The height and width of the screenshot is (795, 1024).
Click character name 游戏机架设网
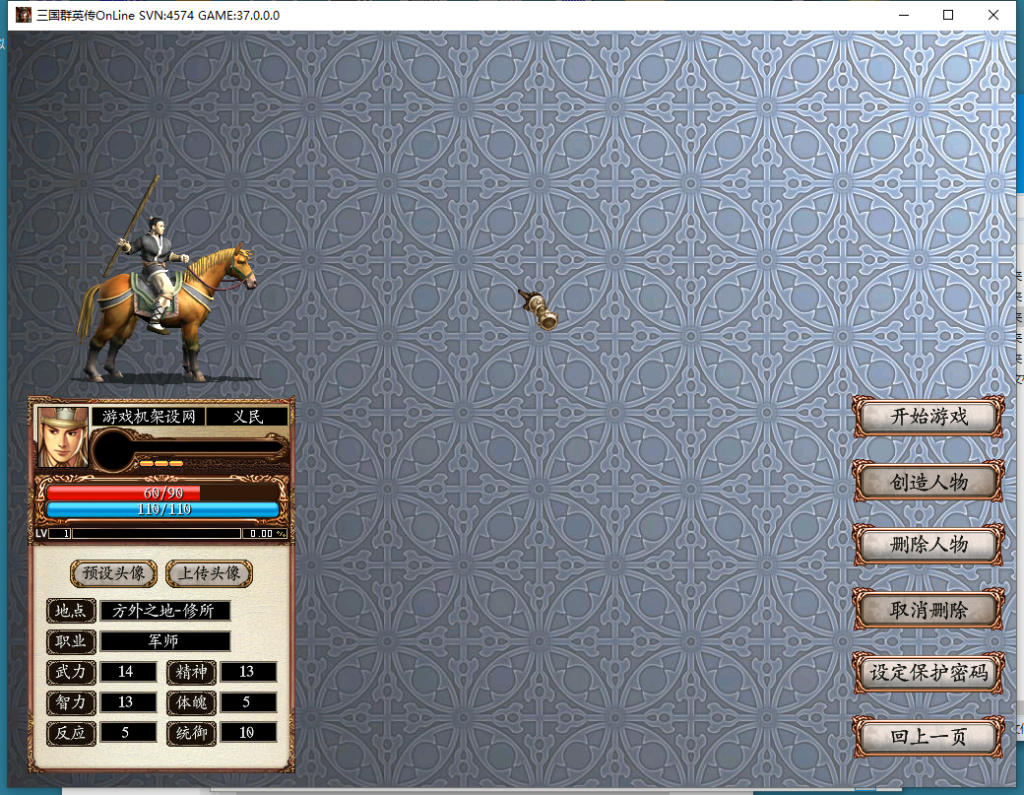148,416
